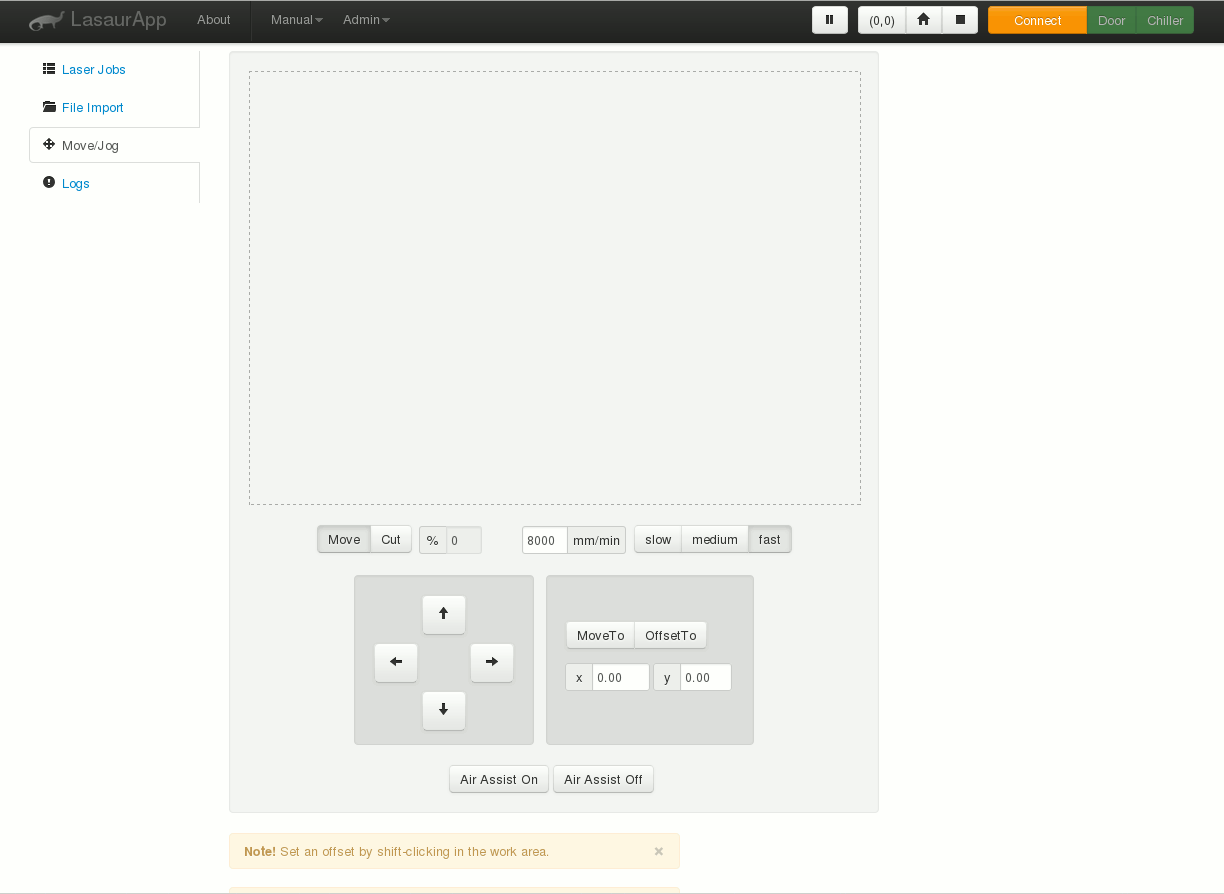Click the home icon to run homing
The width and height of the screenshot is (1224, 894).
tap(924, 20)
